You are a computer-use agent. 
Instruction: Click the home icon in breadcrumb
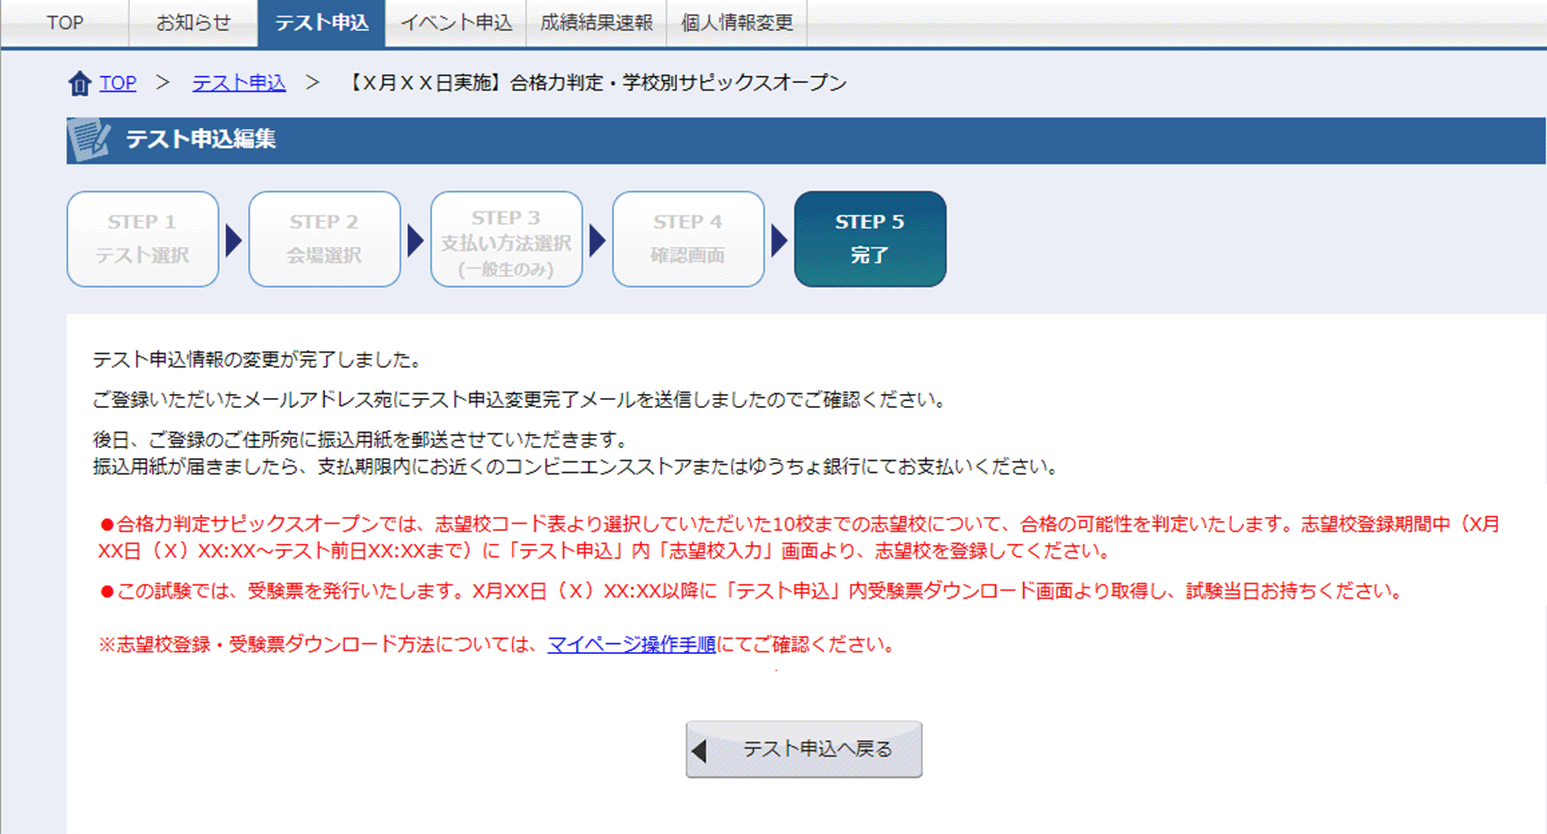coord(79,83)
